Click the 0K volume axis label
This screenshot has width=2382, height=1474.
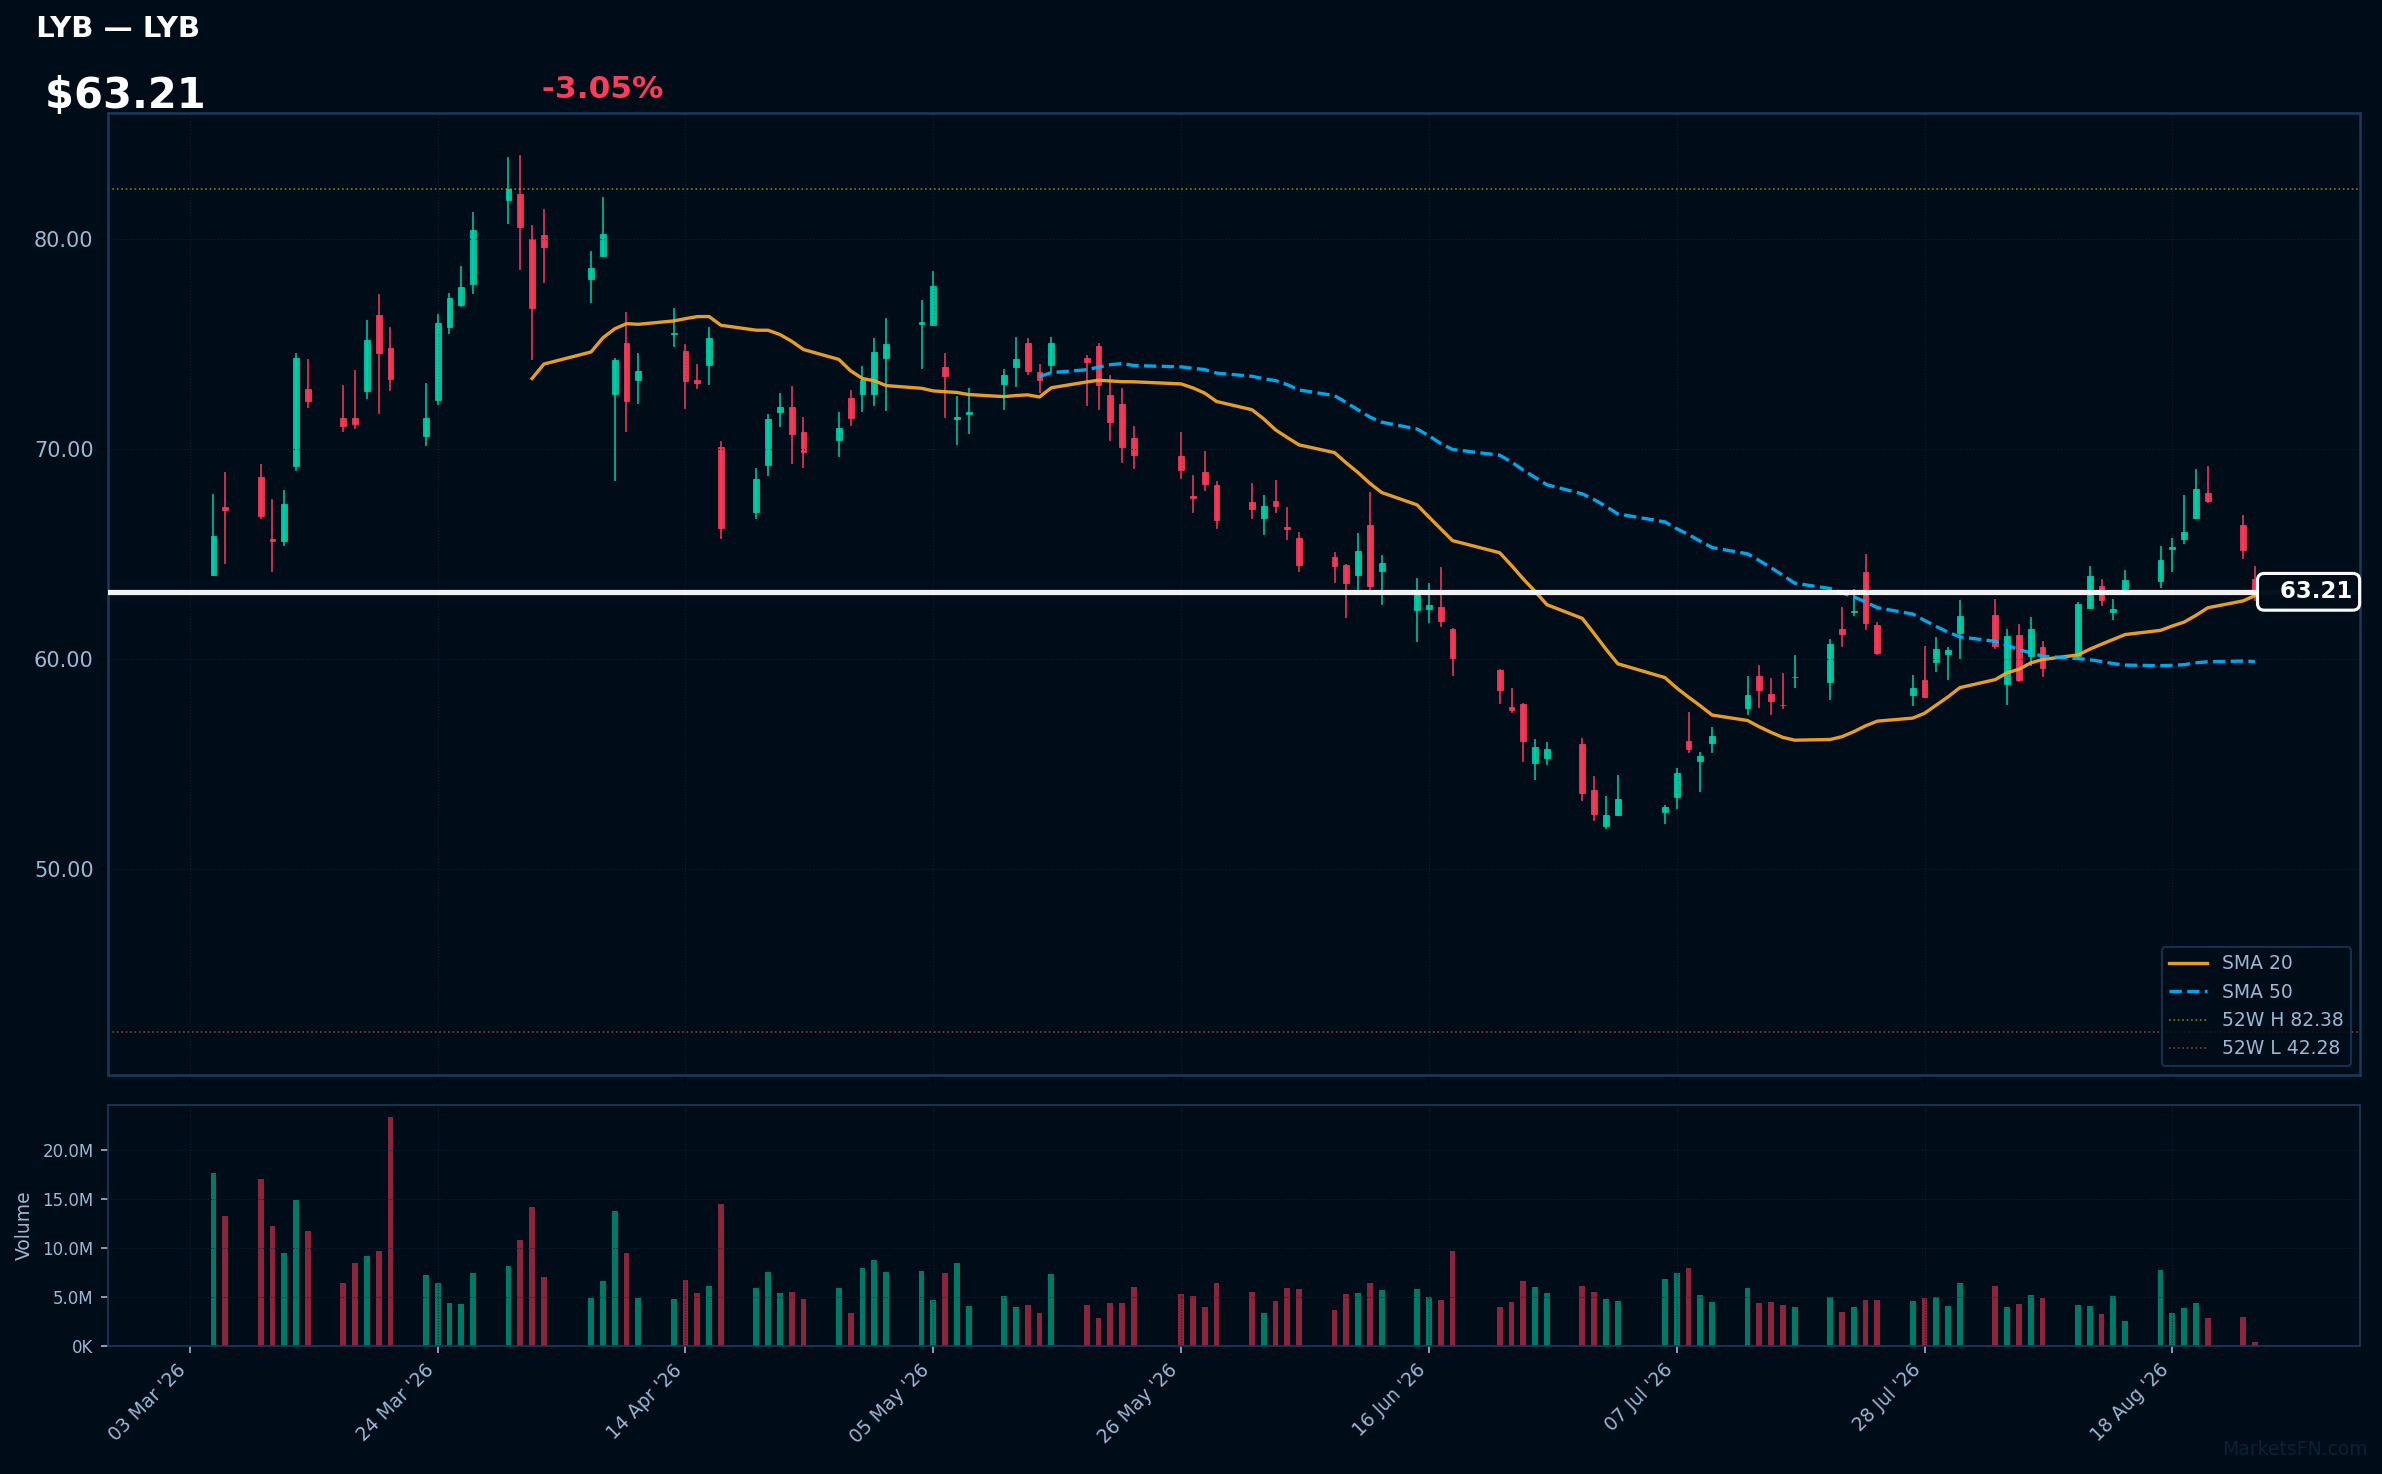point(82,1347)
